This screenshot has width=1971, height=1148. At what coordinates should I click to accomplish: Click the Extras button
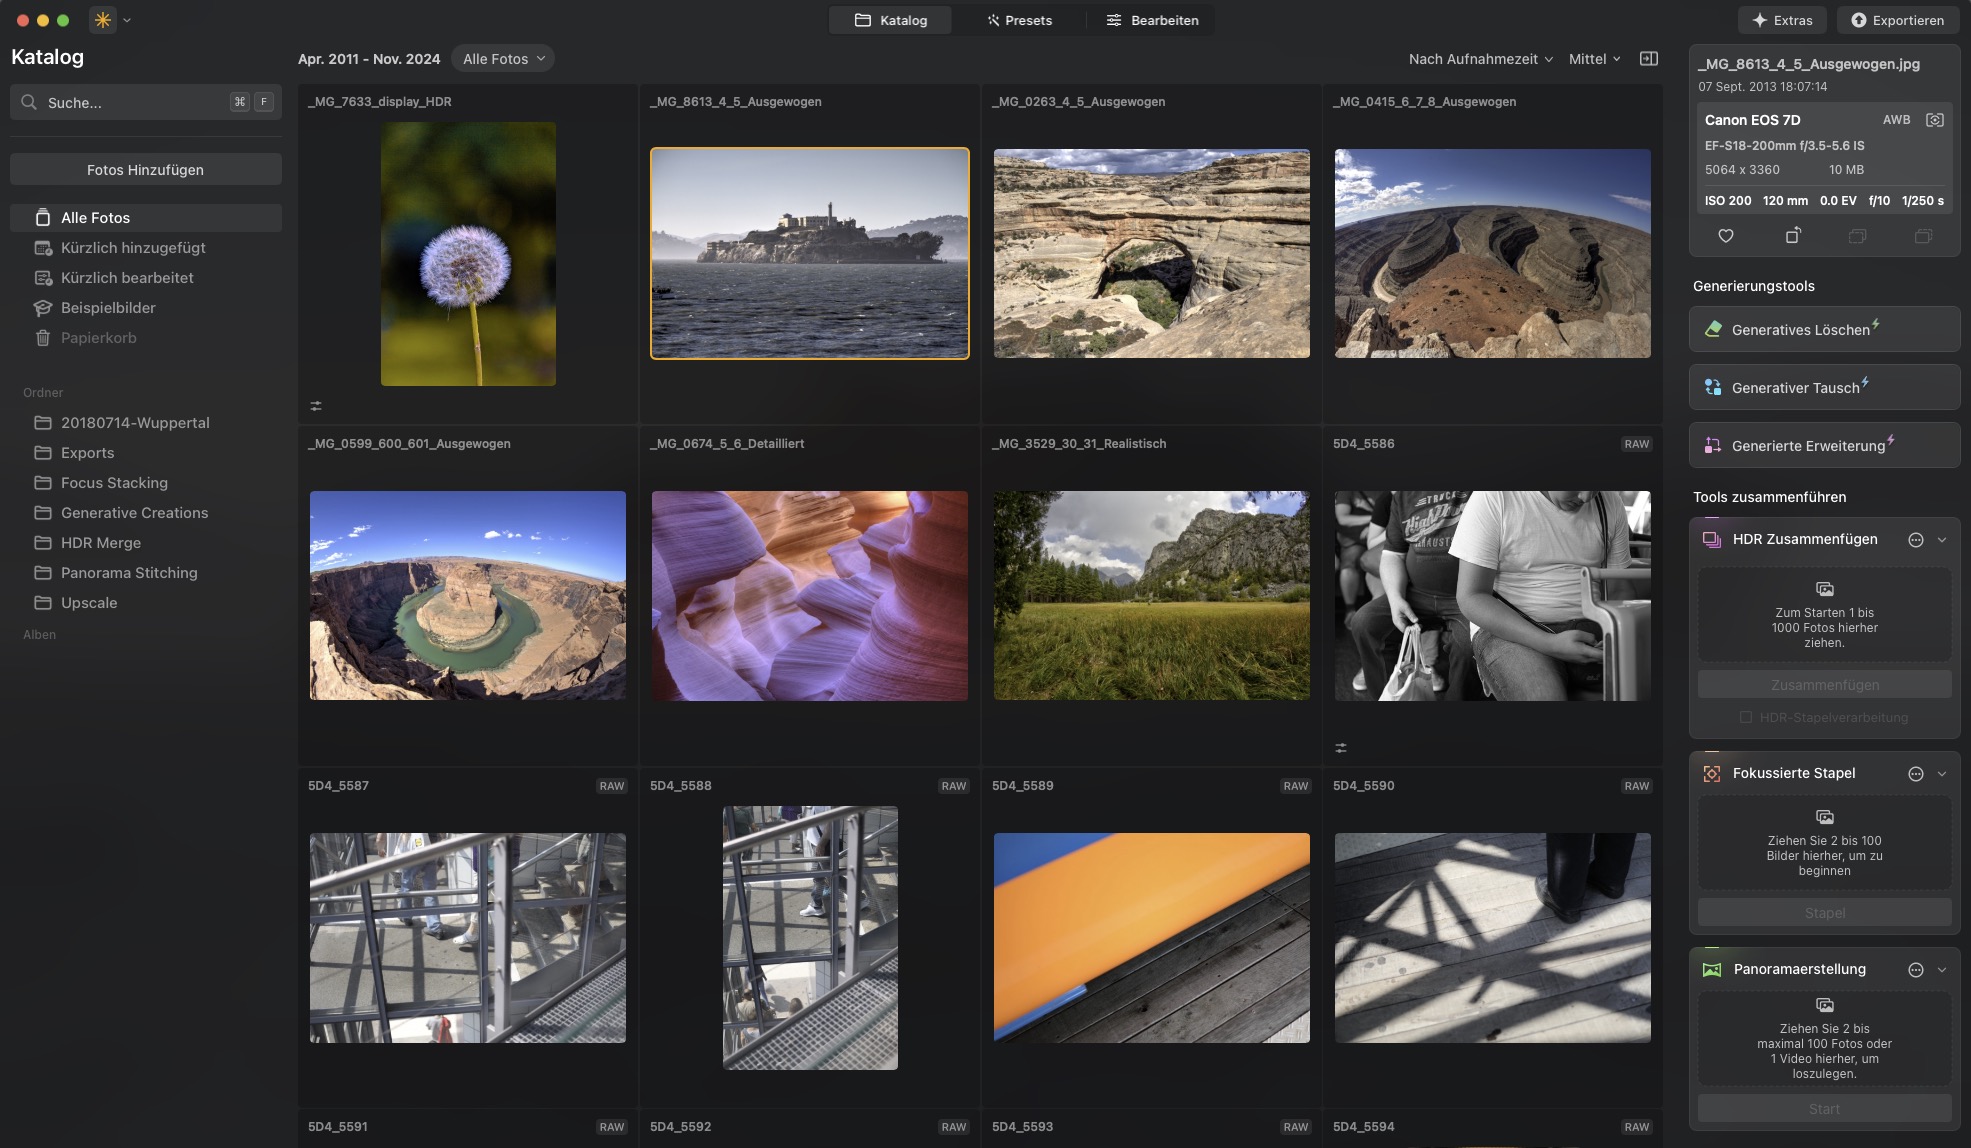[1782, 20]
